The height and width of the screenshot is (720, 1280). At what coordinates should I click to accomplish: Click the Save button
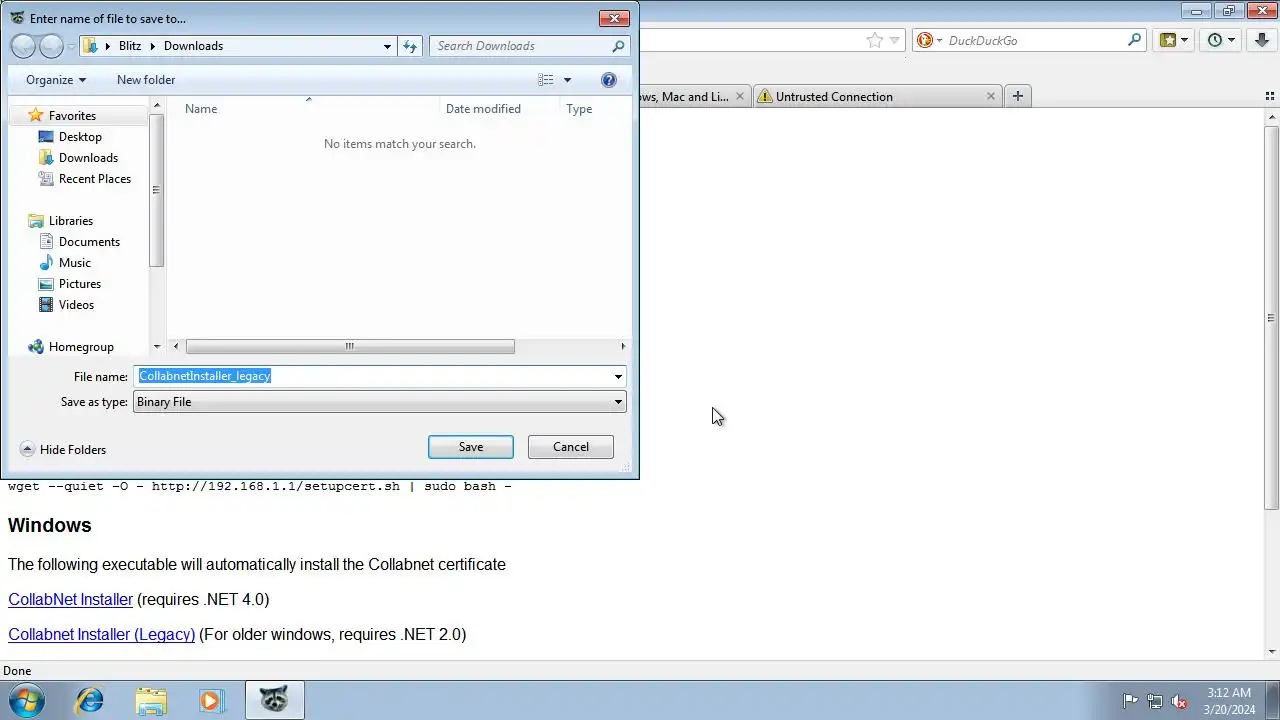pos(471,447)
